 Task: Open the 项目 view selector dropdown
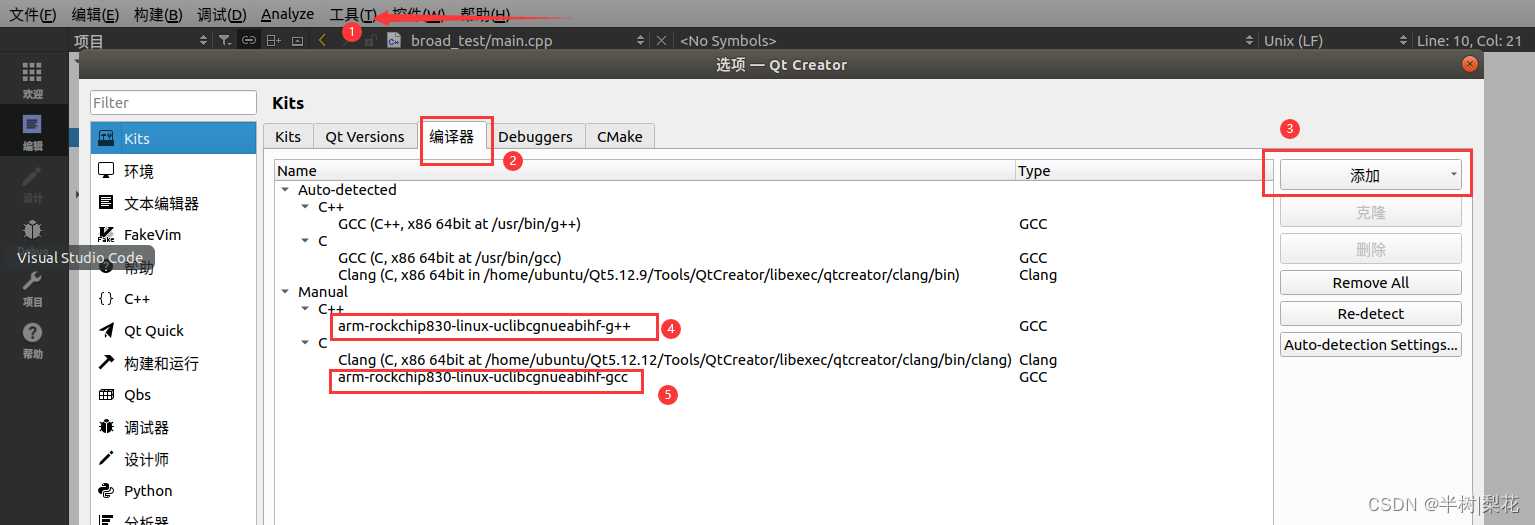[140, 41]
